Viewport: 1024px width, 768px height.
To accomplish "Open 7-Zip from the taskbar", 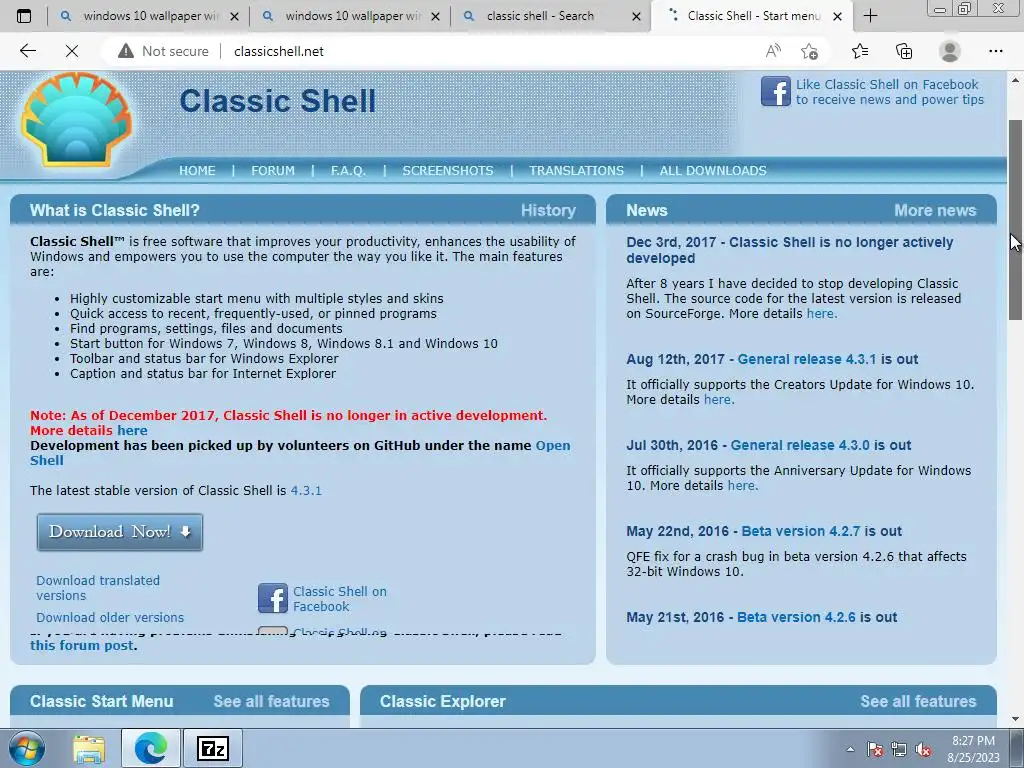I will (x=213, y=748).
